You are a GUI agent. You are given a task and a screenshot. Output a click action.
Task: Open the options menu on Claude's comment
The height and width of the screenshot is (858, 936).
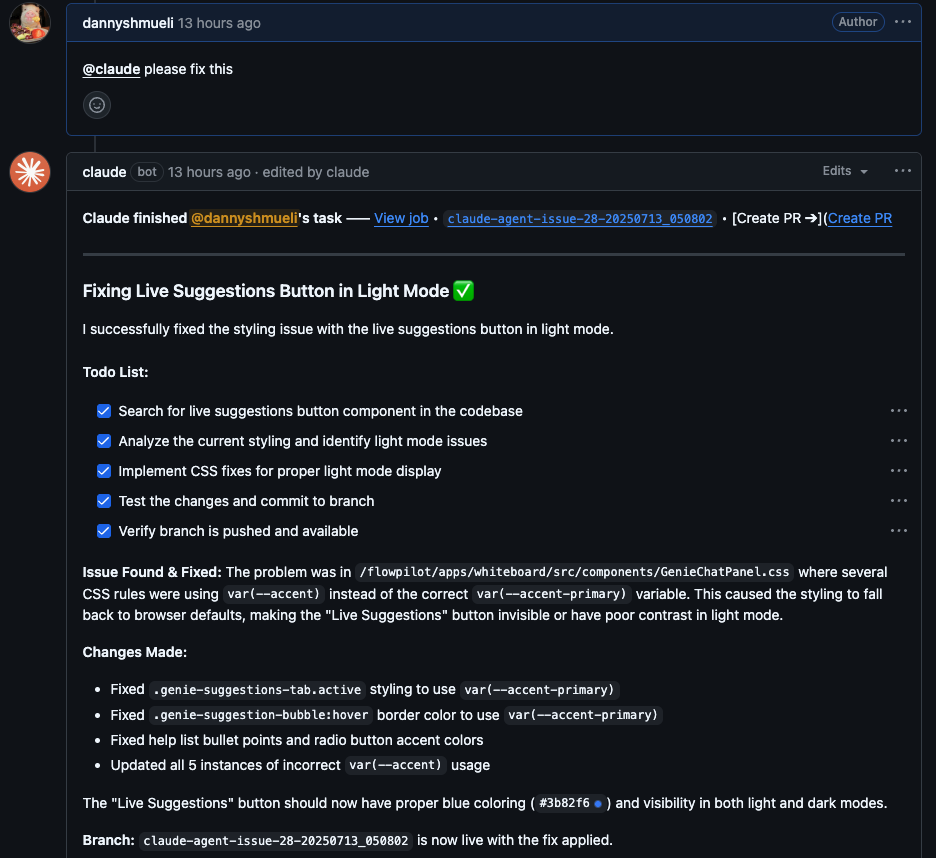903,171
